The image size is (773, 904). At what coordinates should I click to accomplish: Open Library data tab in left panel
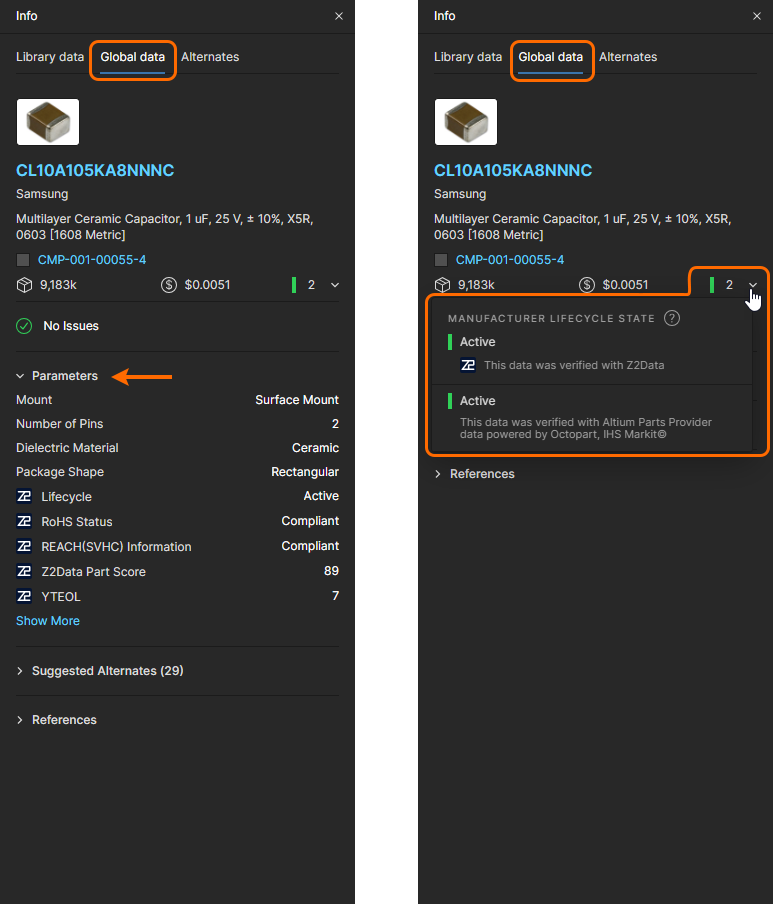tap(50, 57)
